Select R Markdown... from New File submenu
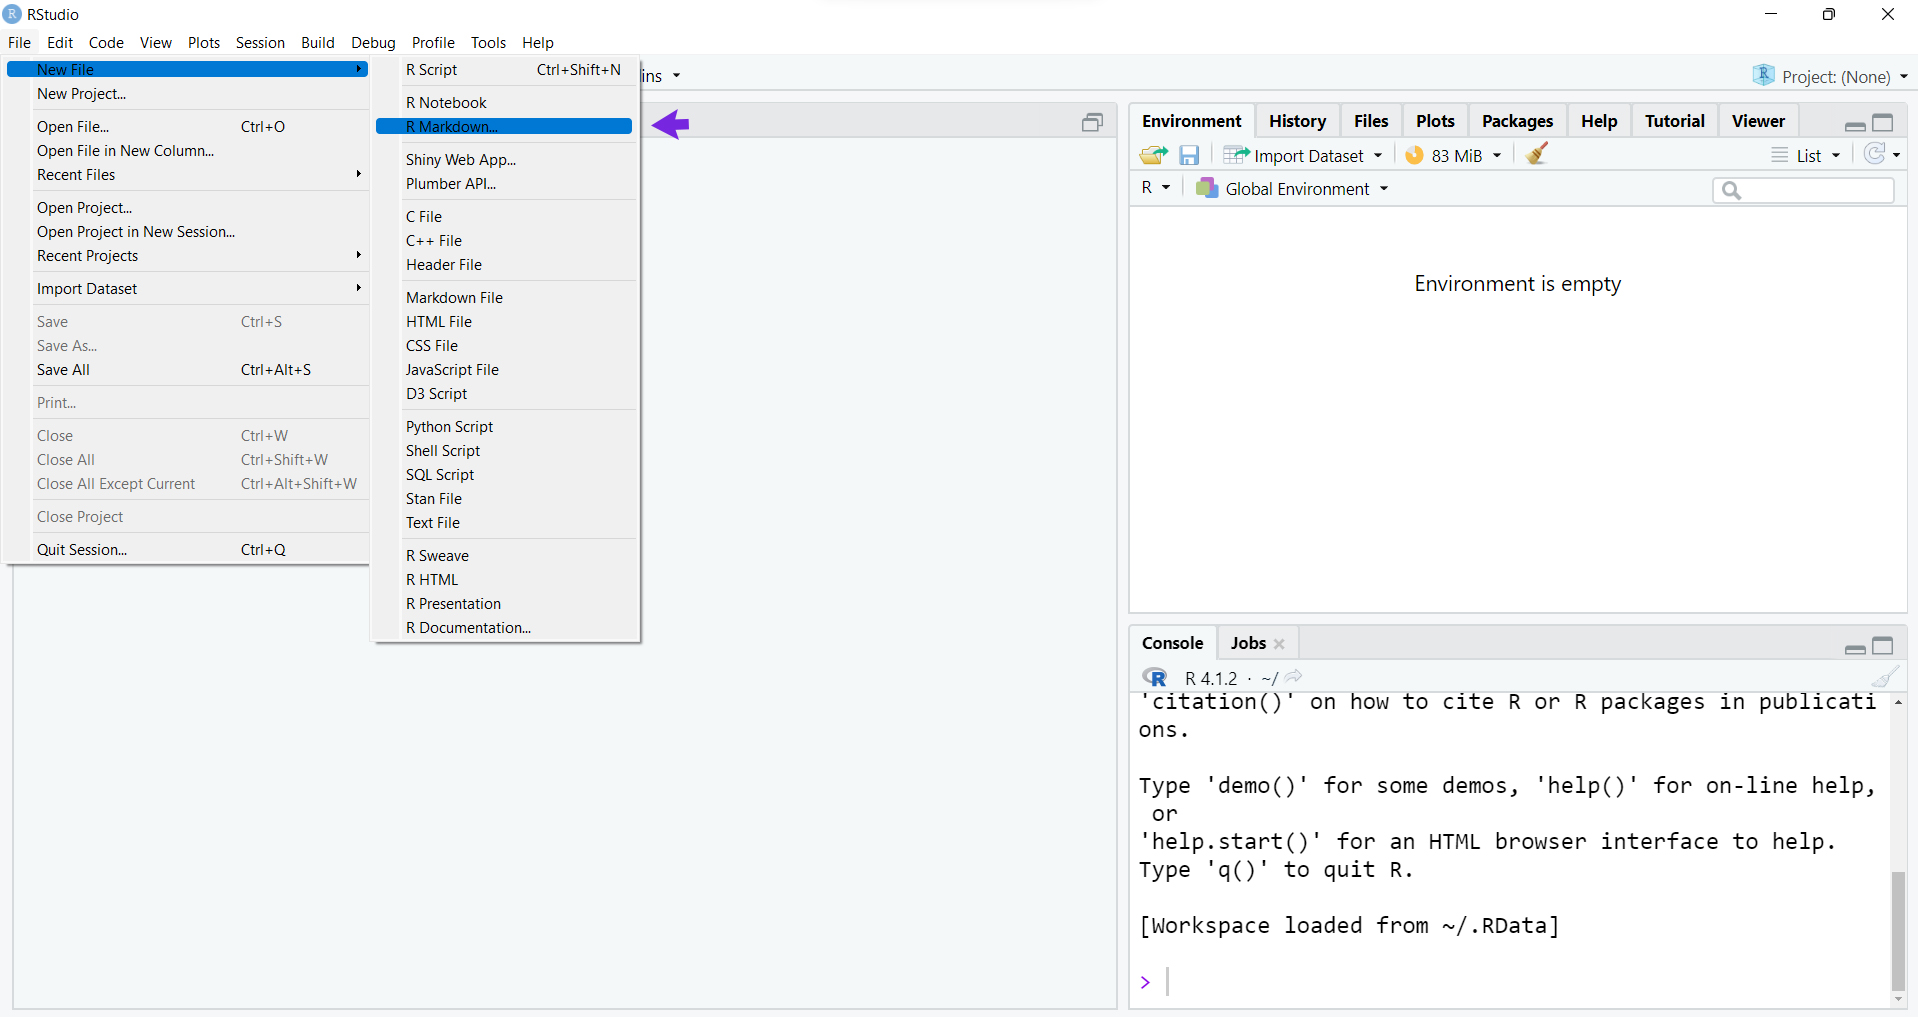Viewport: 1918px width, 1017px height. pyautogui.click(x=504, y=127)
